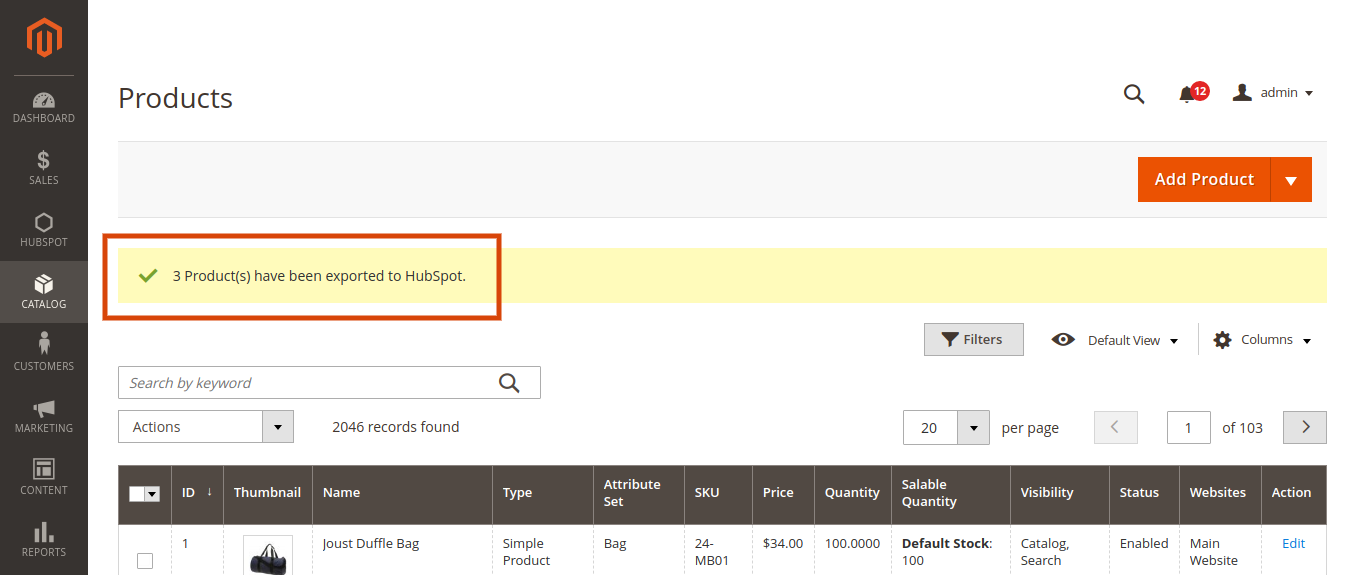
Task: Sort by the Price column
Action: click(x=783, y=493)
